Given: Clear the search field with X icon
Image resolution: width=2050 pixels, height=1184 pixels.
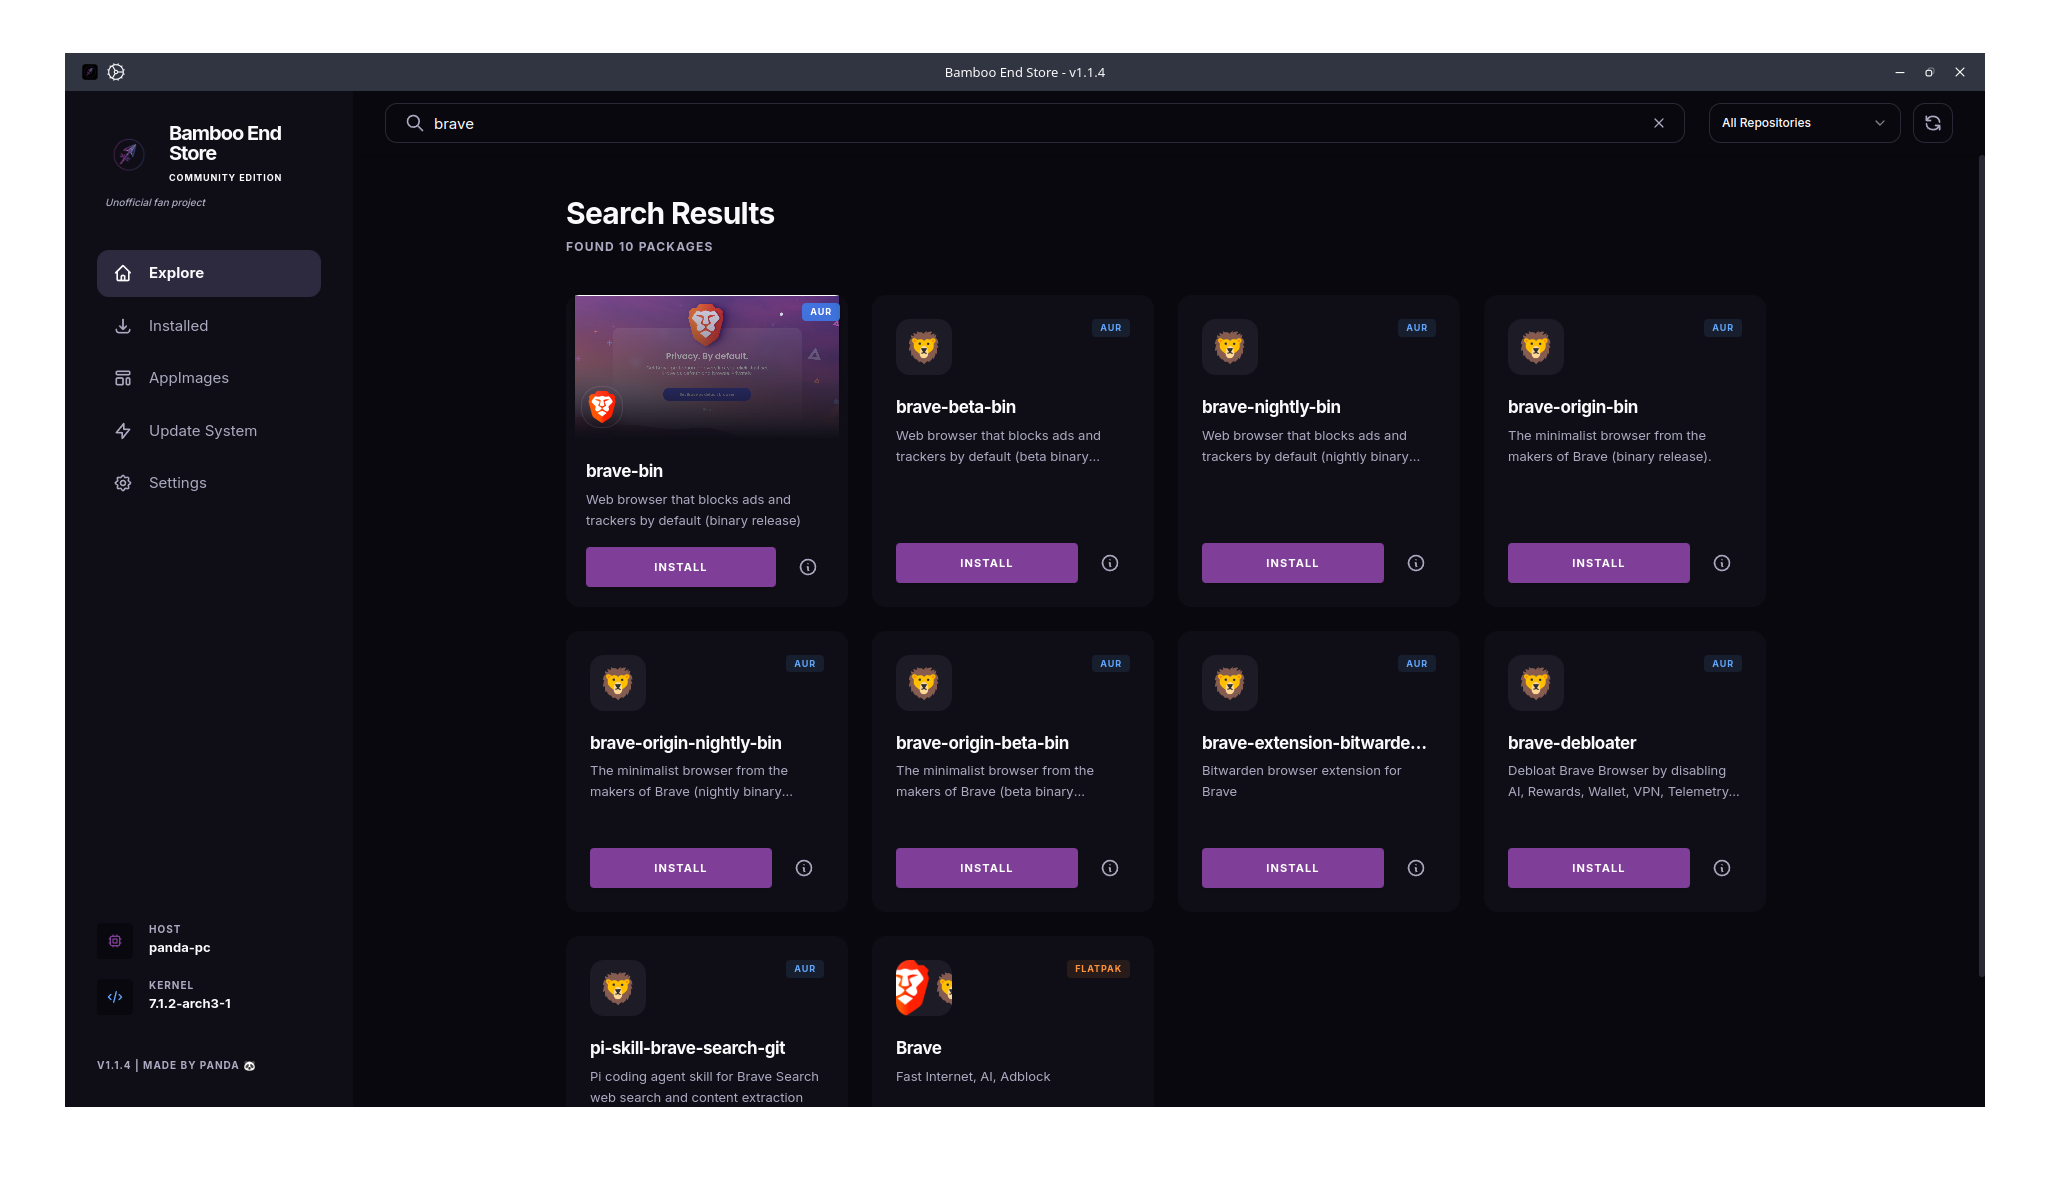Looking at the screenshot, I should coord(1659,123).
